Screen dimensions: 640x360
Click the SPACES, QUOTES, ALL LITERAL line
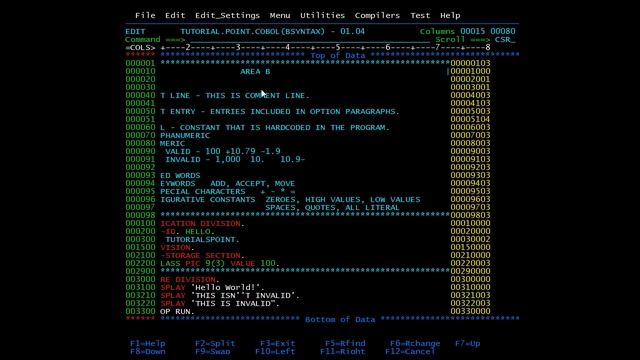[x=332, y=208]
